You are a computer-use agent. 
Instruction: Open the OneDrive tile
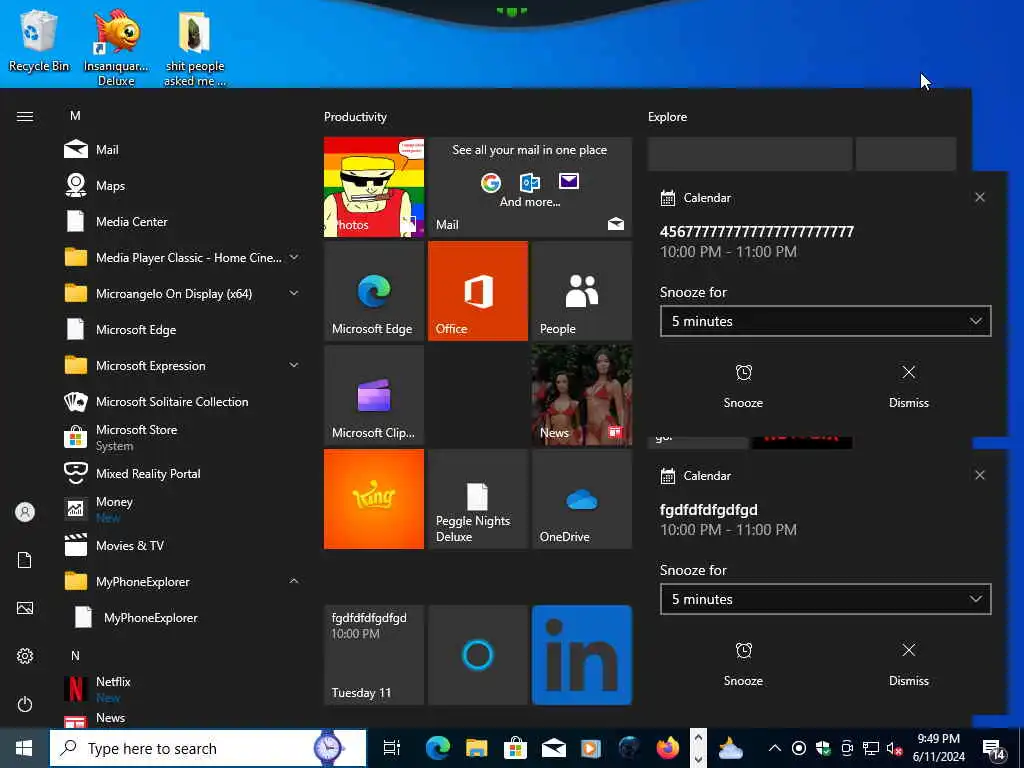pos(582,499)
